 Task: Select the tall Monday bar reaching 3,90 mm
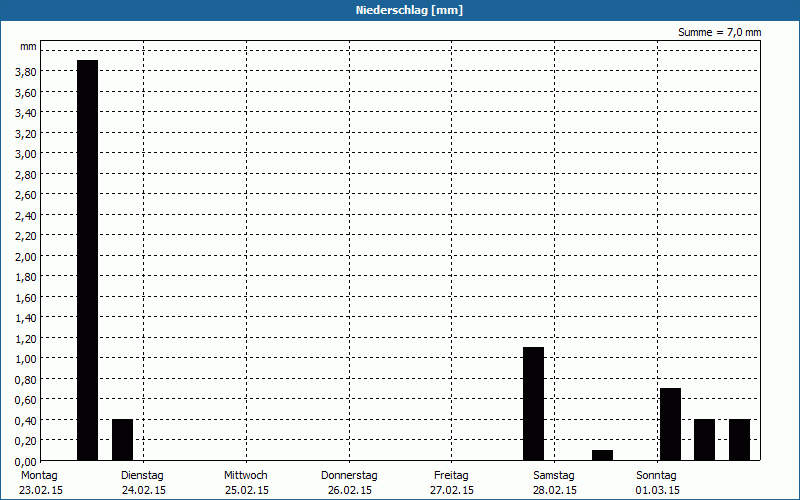[x=87, y=260]
